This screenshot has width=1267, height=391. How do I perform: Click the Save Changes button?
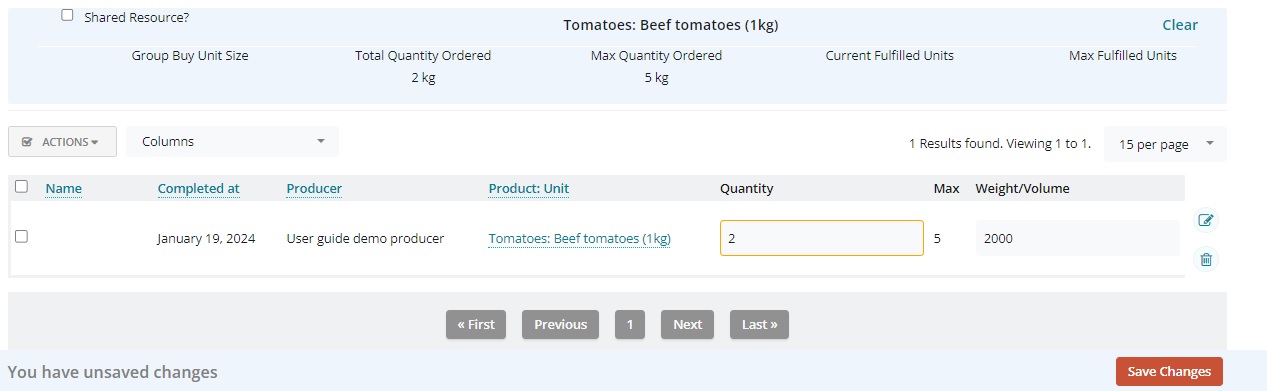coord(1169,372)
